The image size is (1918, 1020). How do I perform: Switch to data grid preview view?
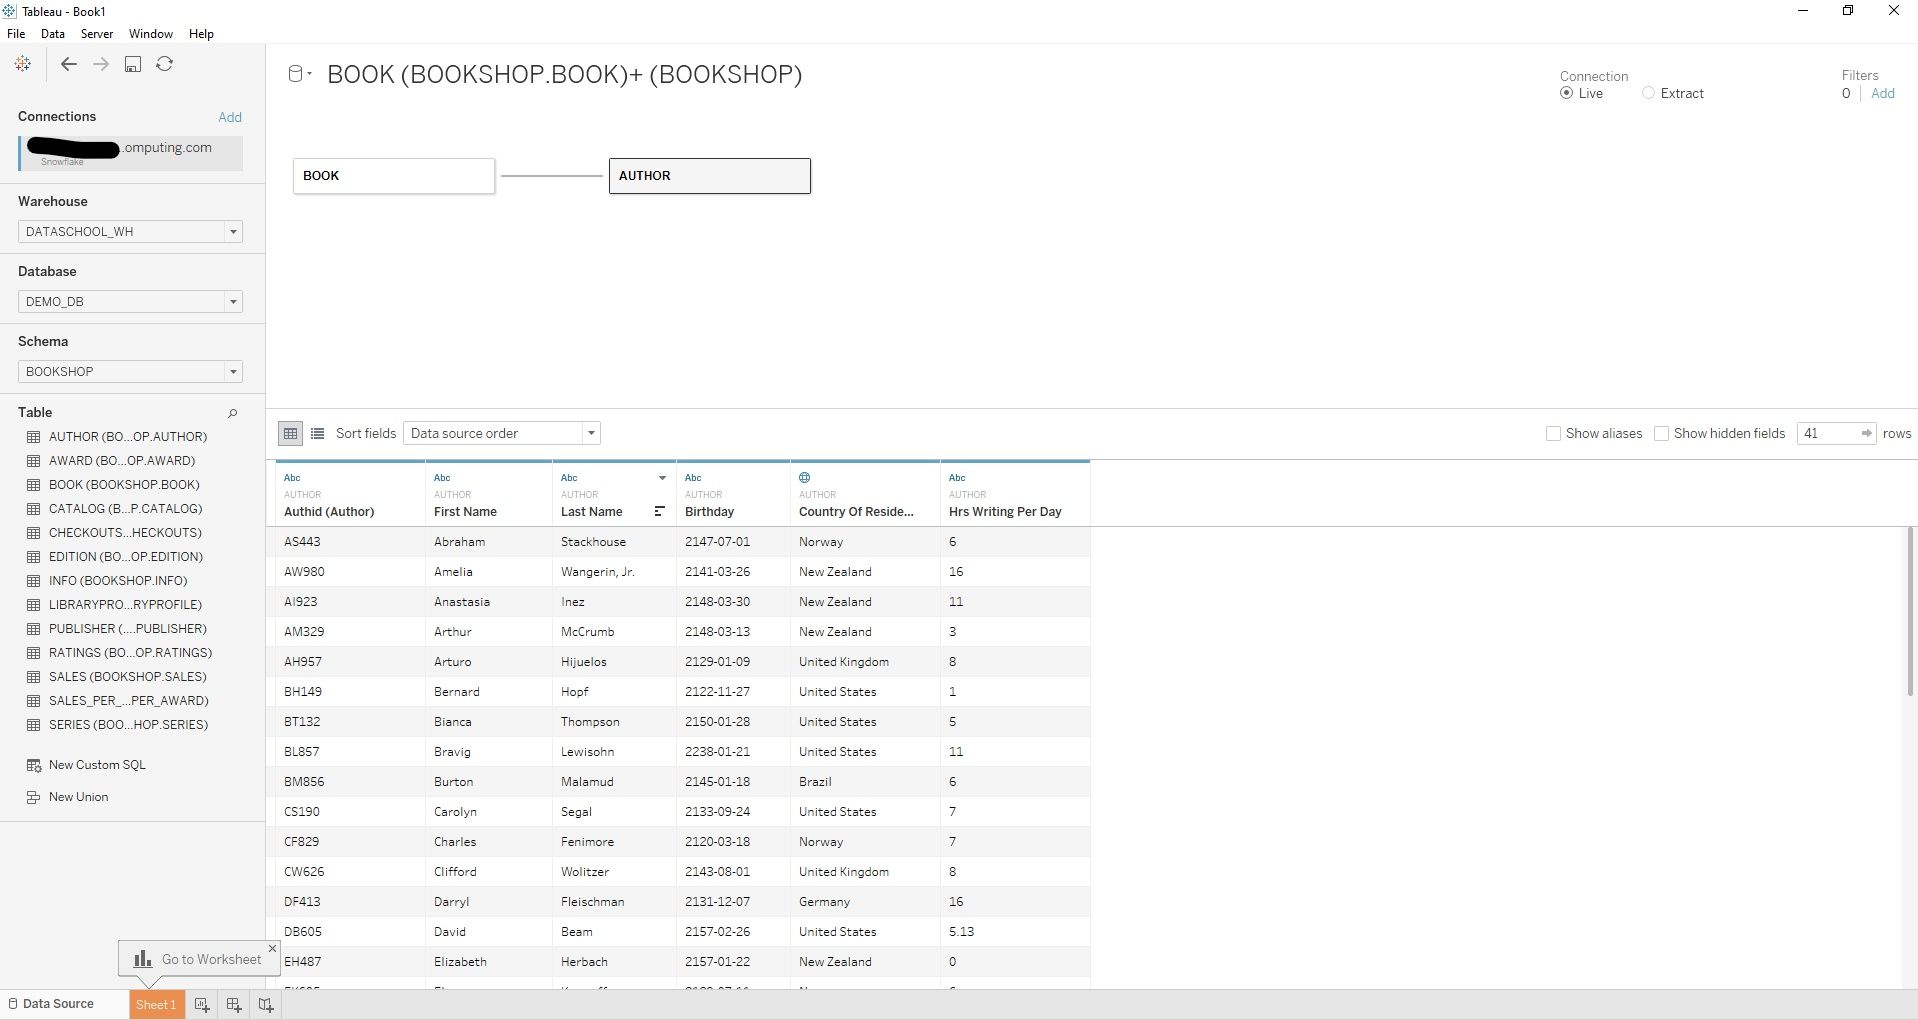[x=290, y=433]
